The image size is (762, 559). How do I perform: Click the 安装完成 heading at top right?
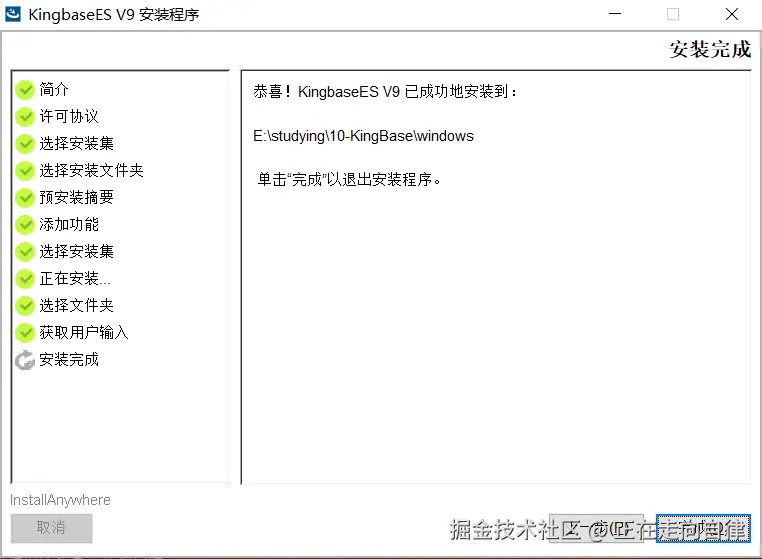click(x=710, y=50)
